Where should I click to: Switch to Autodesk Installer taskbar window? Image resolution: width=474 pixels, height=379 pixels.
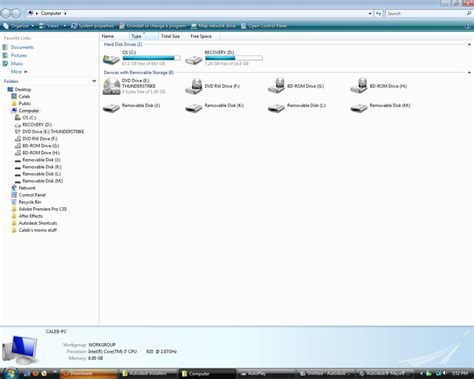coord(148,374)
